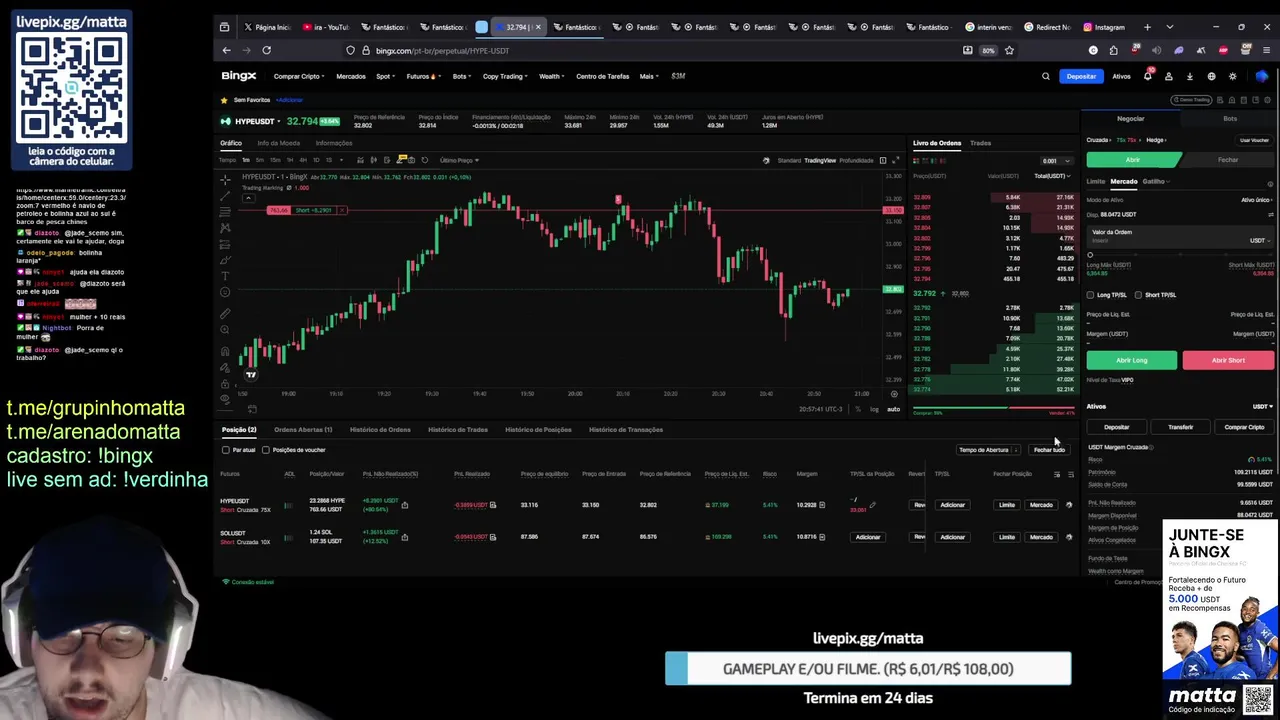Click the transfer arrows icon beside Disp.

[x=1270, y=214]
